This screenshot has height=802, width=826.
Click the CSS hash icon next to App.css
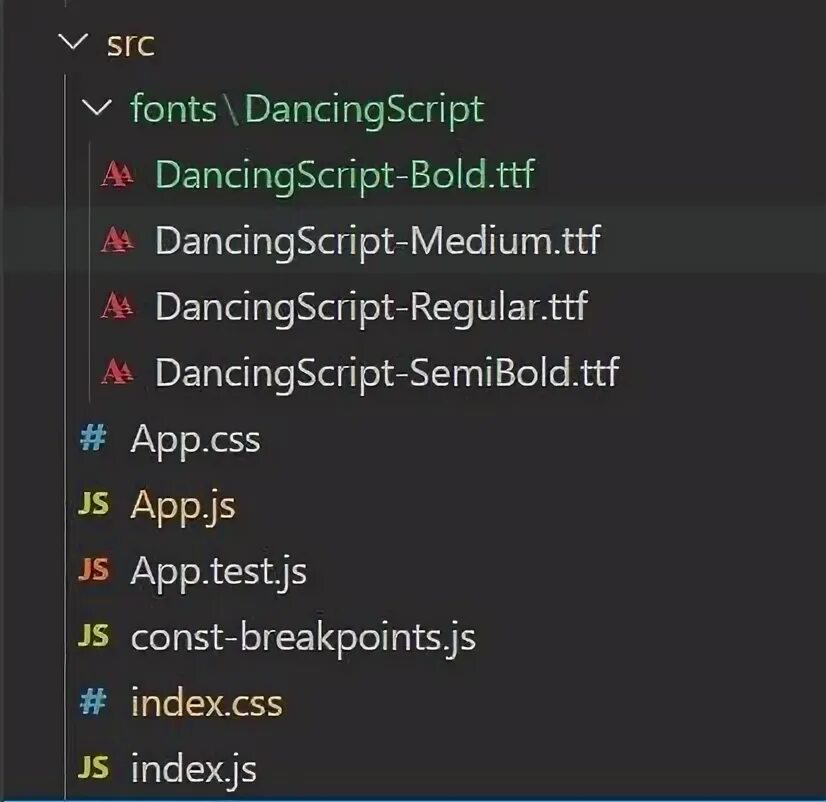pos(93,438)
